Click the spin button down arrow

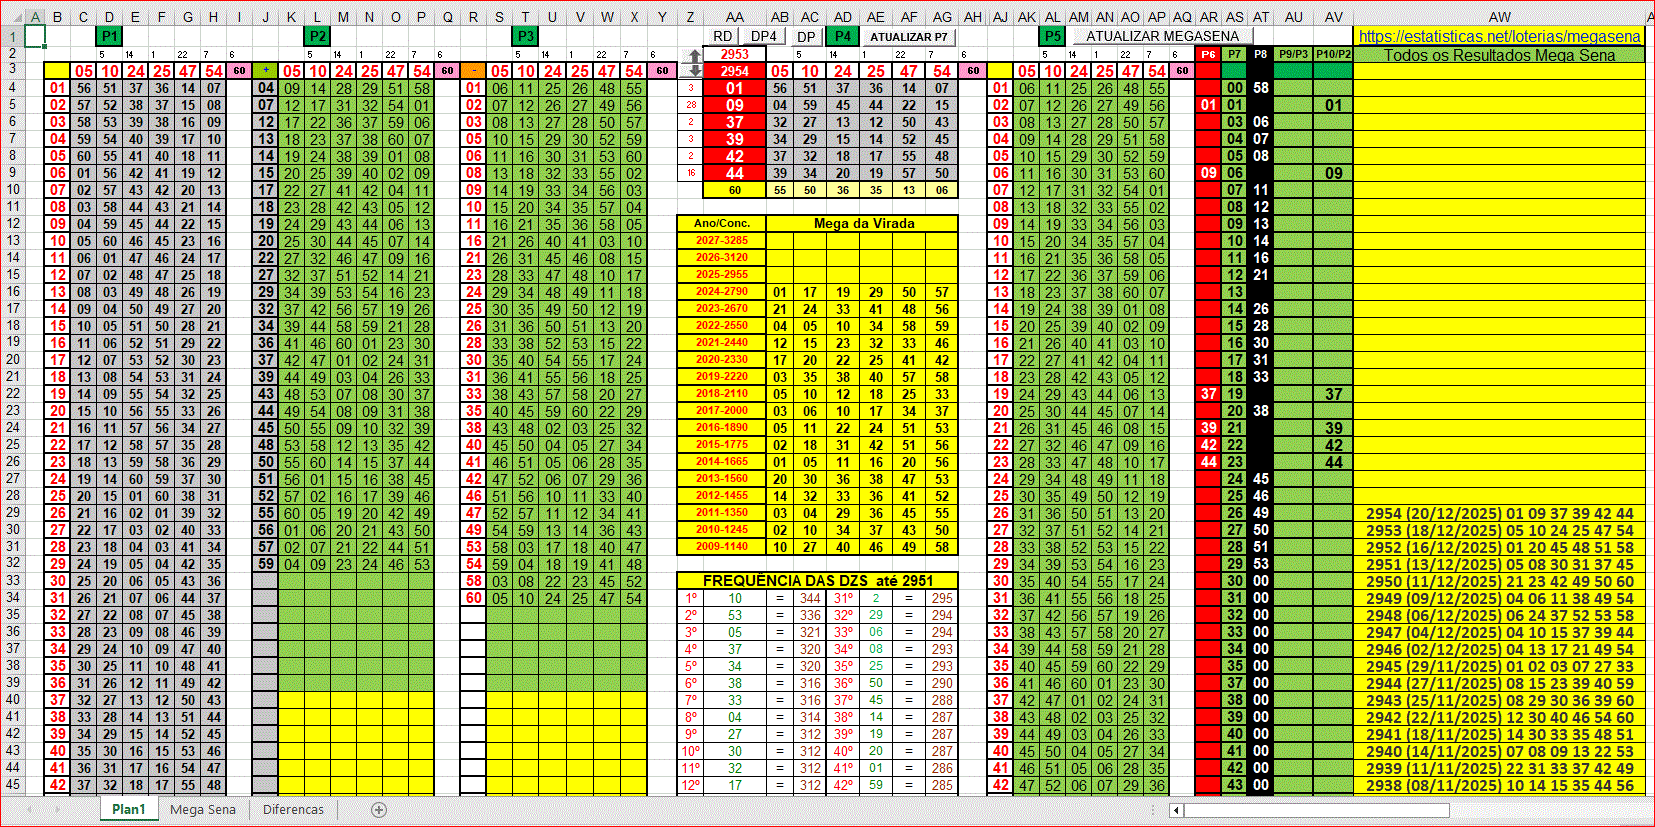694,72
